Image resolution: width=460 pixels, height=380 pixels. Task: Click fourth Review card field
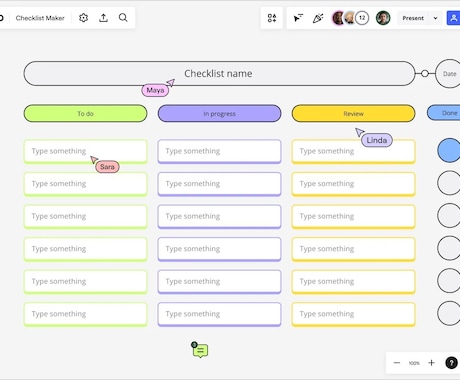pos(353,249)
